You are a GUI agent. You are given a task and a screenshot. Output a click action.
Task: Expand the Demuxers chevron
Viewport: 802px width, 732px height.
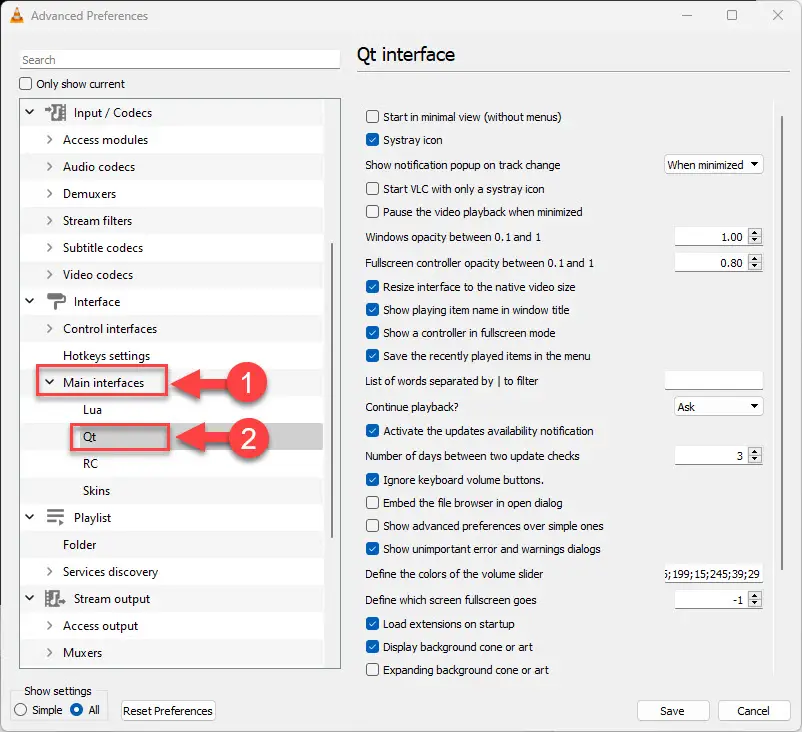coord(50,193)
